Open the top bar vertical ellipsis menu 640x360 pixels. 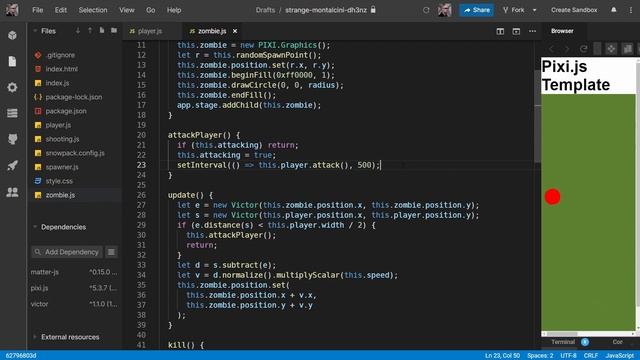(631, 10)
